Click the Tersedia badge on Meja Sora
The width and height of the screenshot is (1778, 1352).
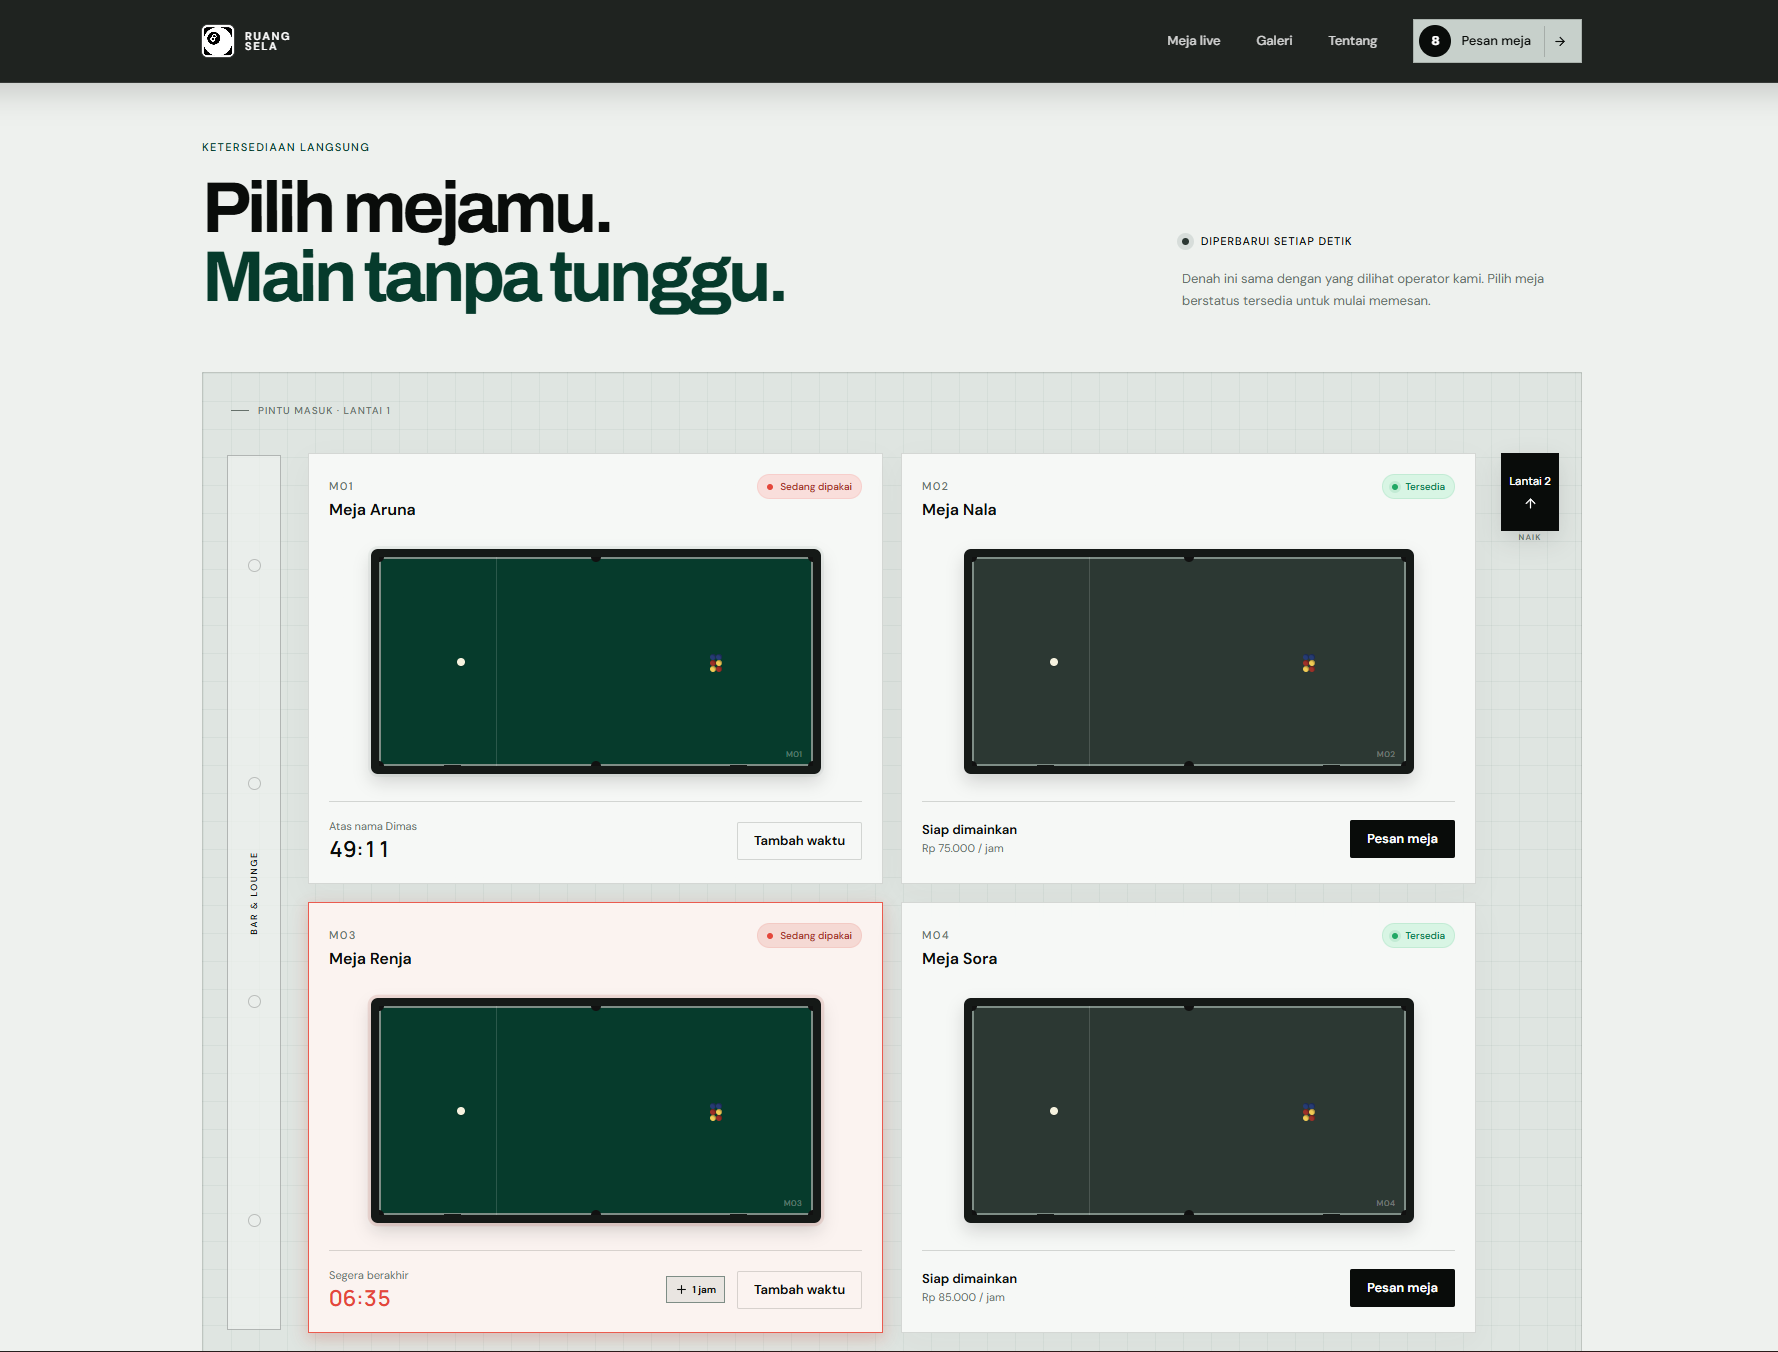pyautogui.click(x=1418, y=936)
